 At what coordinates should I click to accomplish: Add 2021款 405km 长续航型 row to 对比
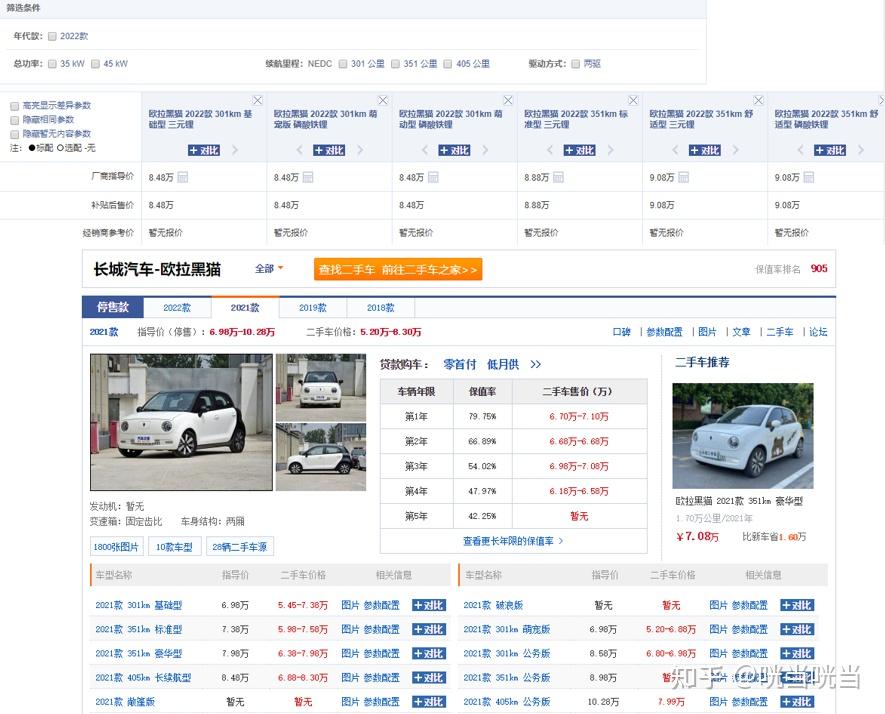click(x=429, y=677)
